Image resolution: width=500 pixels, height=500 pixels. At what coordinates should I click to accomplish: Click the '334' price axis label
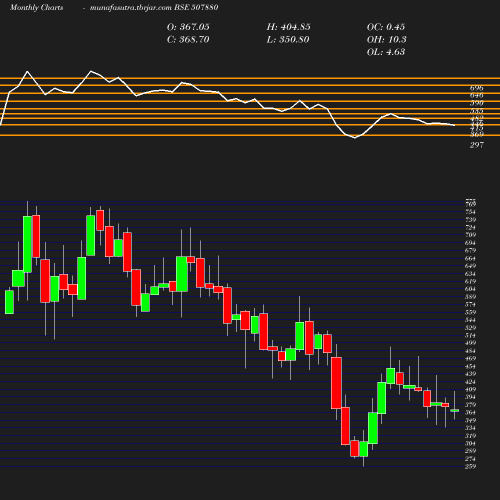click(x=470, y=428)
